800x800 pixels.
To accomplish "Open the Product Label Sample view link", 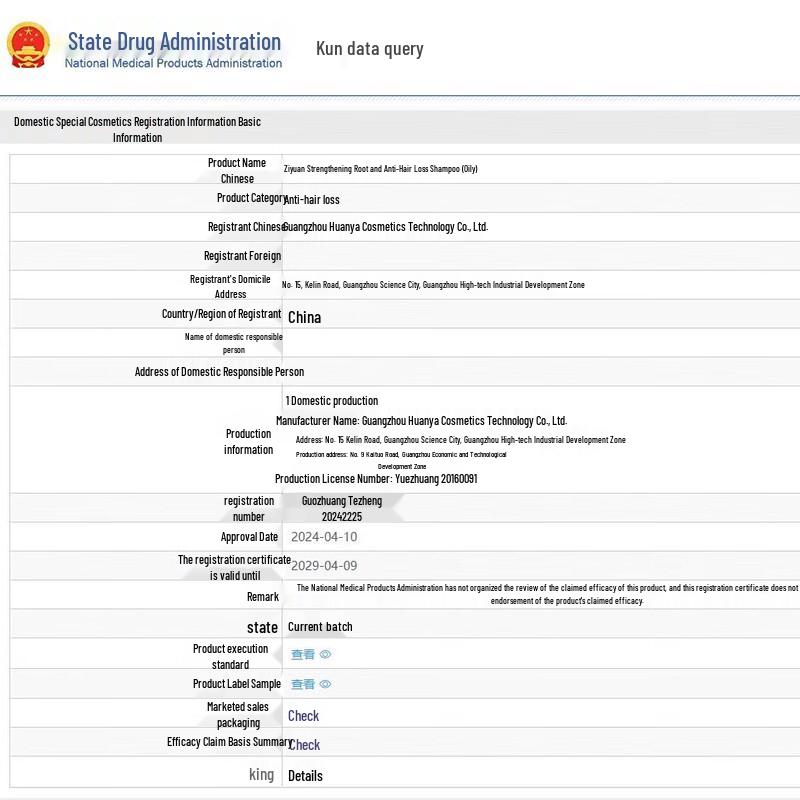I will click(x=303, y=684).
